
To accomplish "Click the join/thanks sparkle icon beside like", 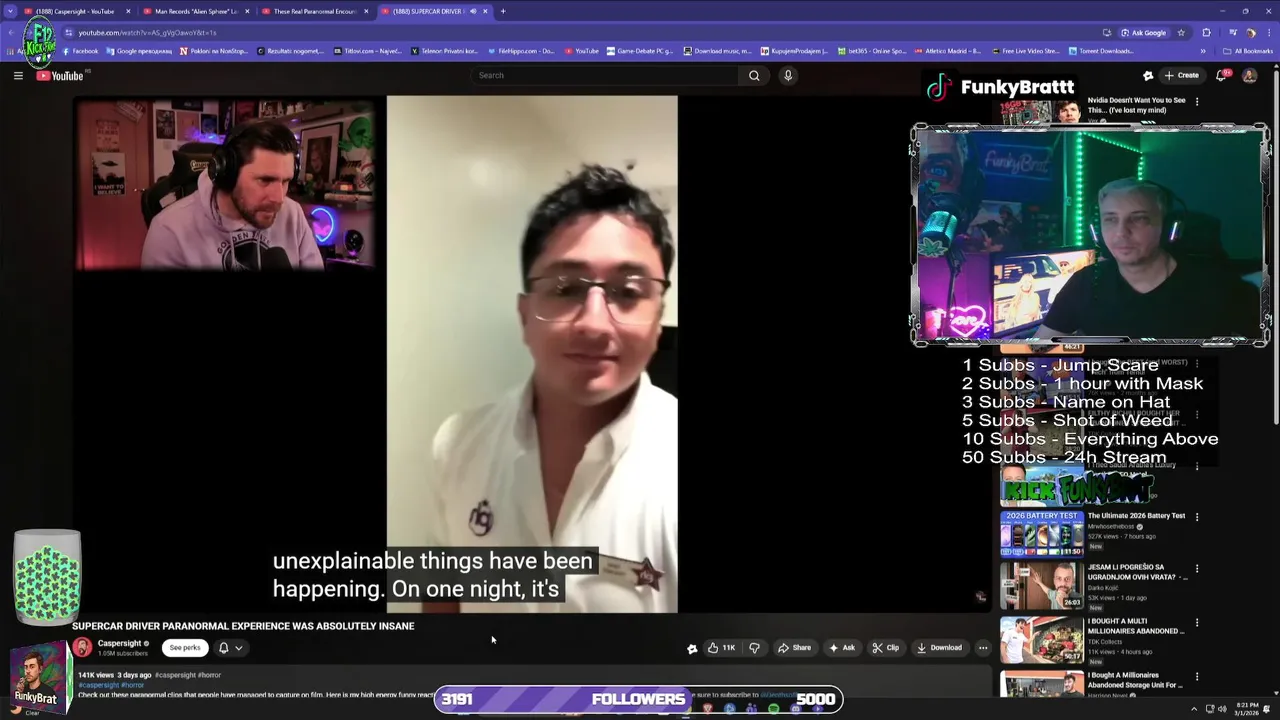I will pos(692,648).
